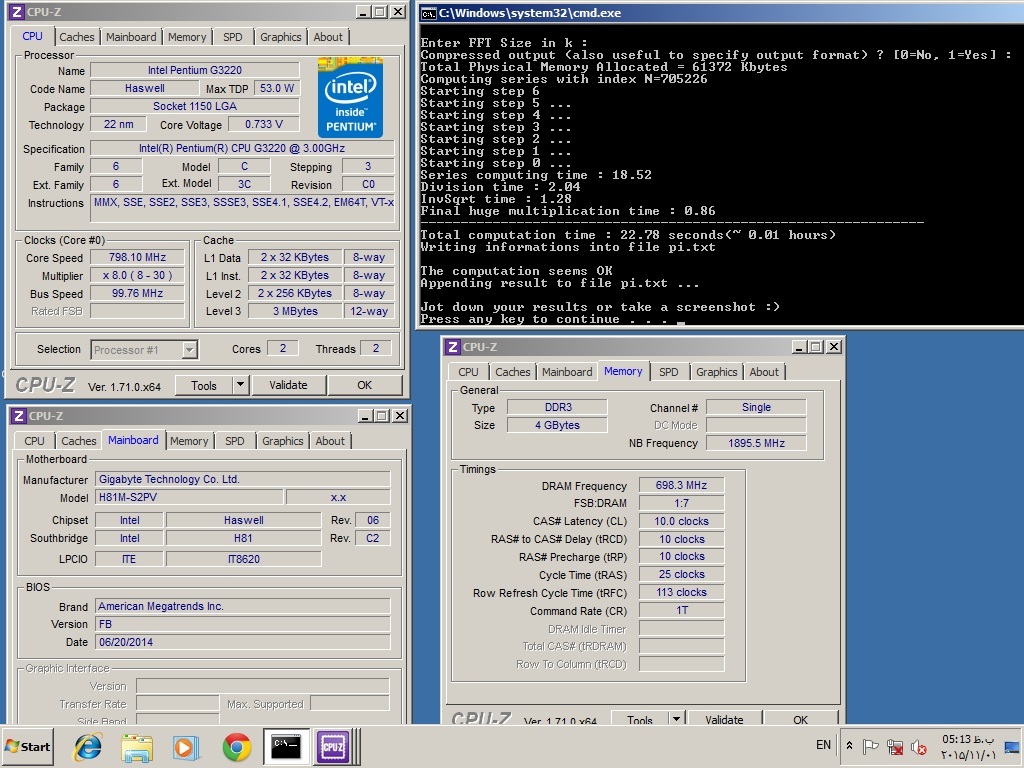The height and width of the screenshot is (768, 1024).
Task: Open Graphics tab in the Mainboard window
Action: pos(283,441)
